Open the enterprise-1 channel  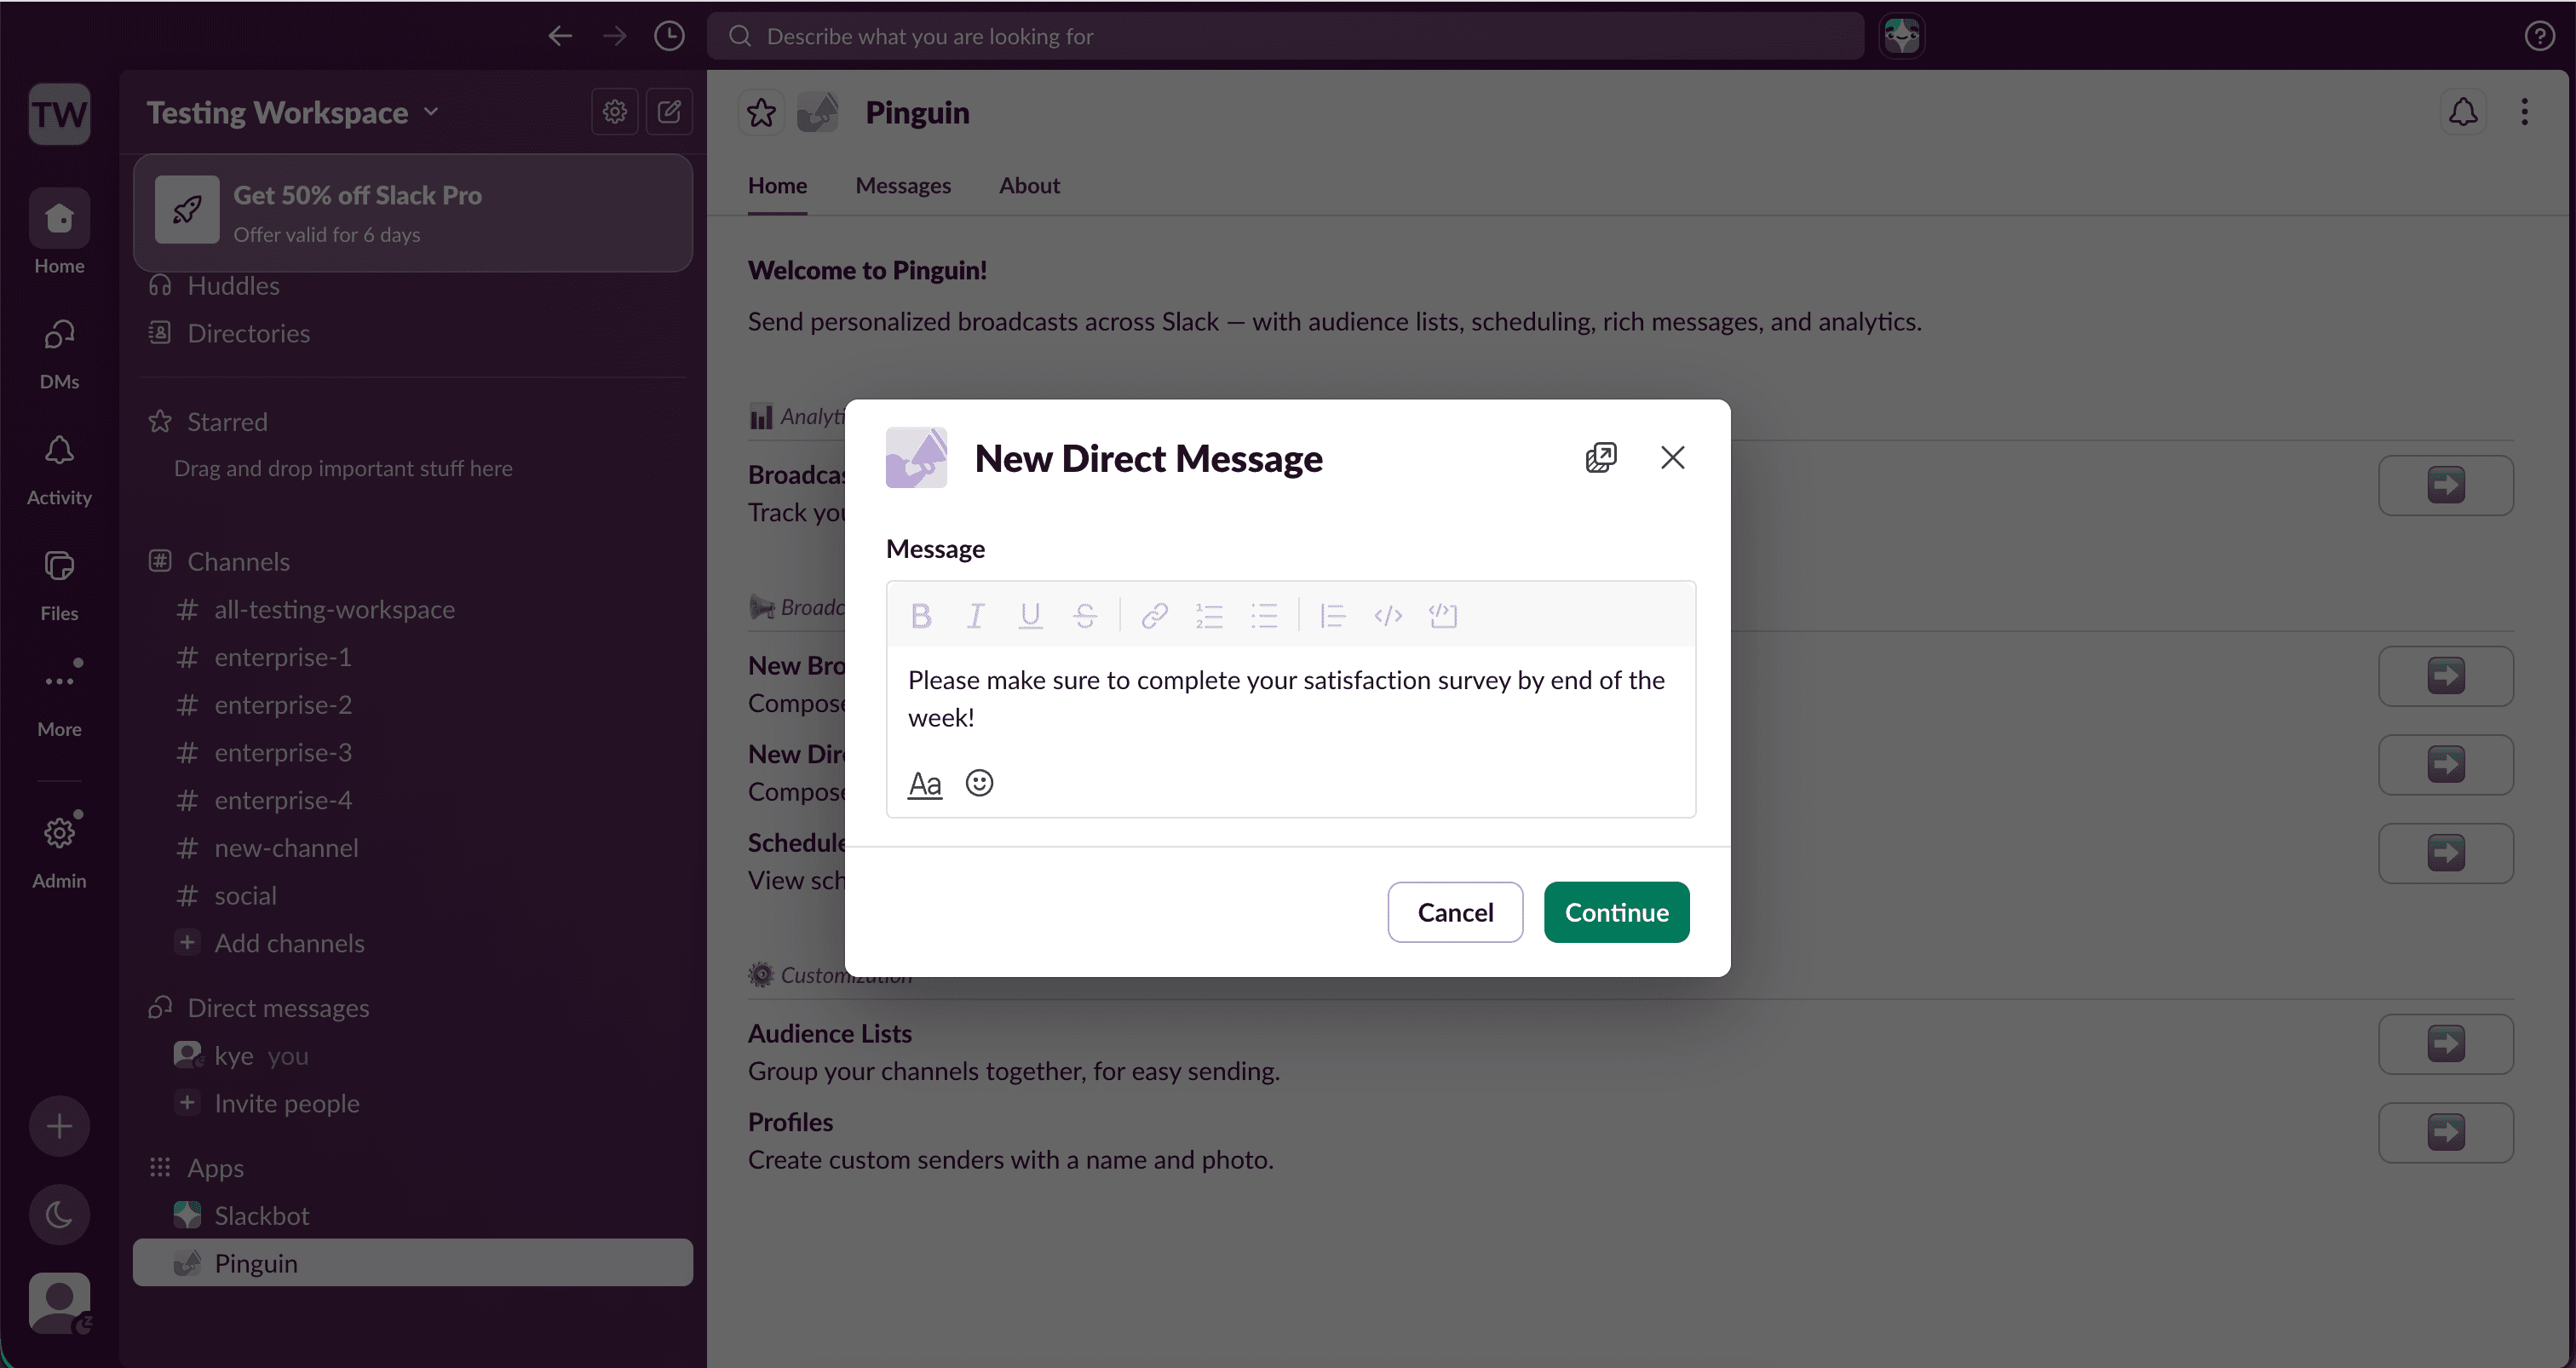coord(413,658)
